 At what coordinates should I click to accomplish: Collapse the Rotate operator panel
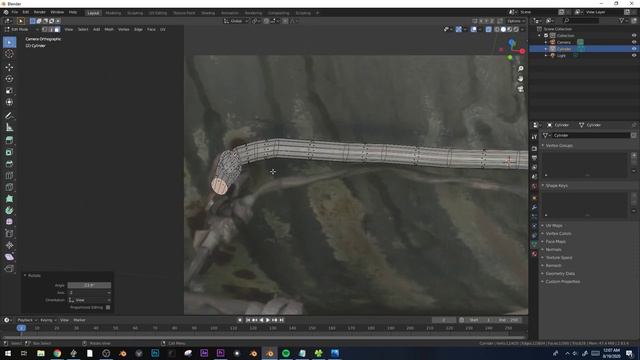pyautogui.click(x=25, y=276)
